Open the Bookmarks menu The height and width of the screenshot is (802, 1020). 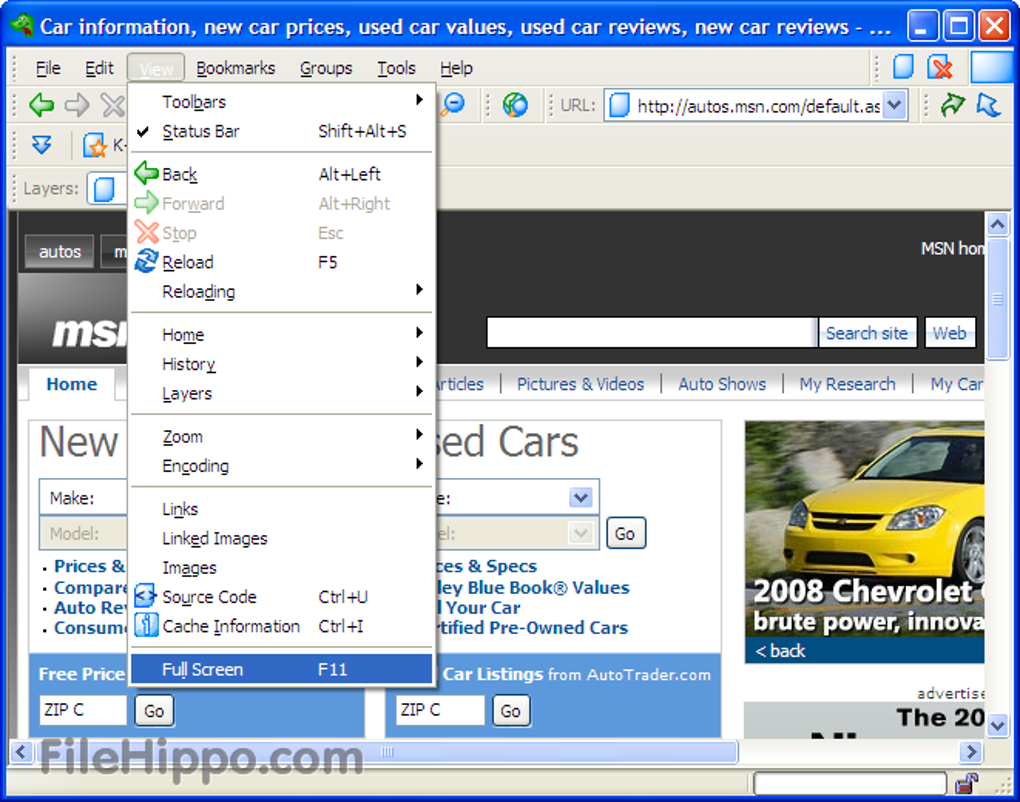pyautogui.click(x=235, y=68)
